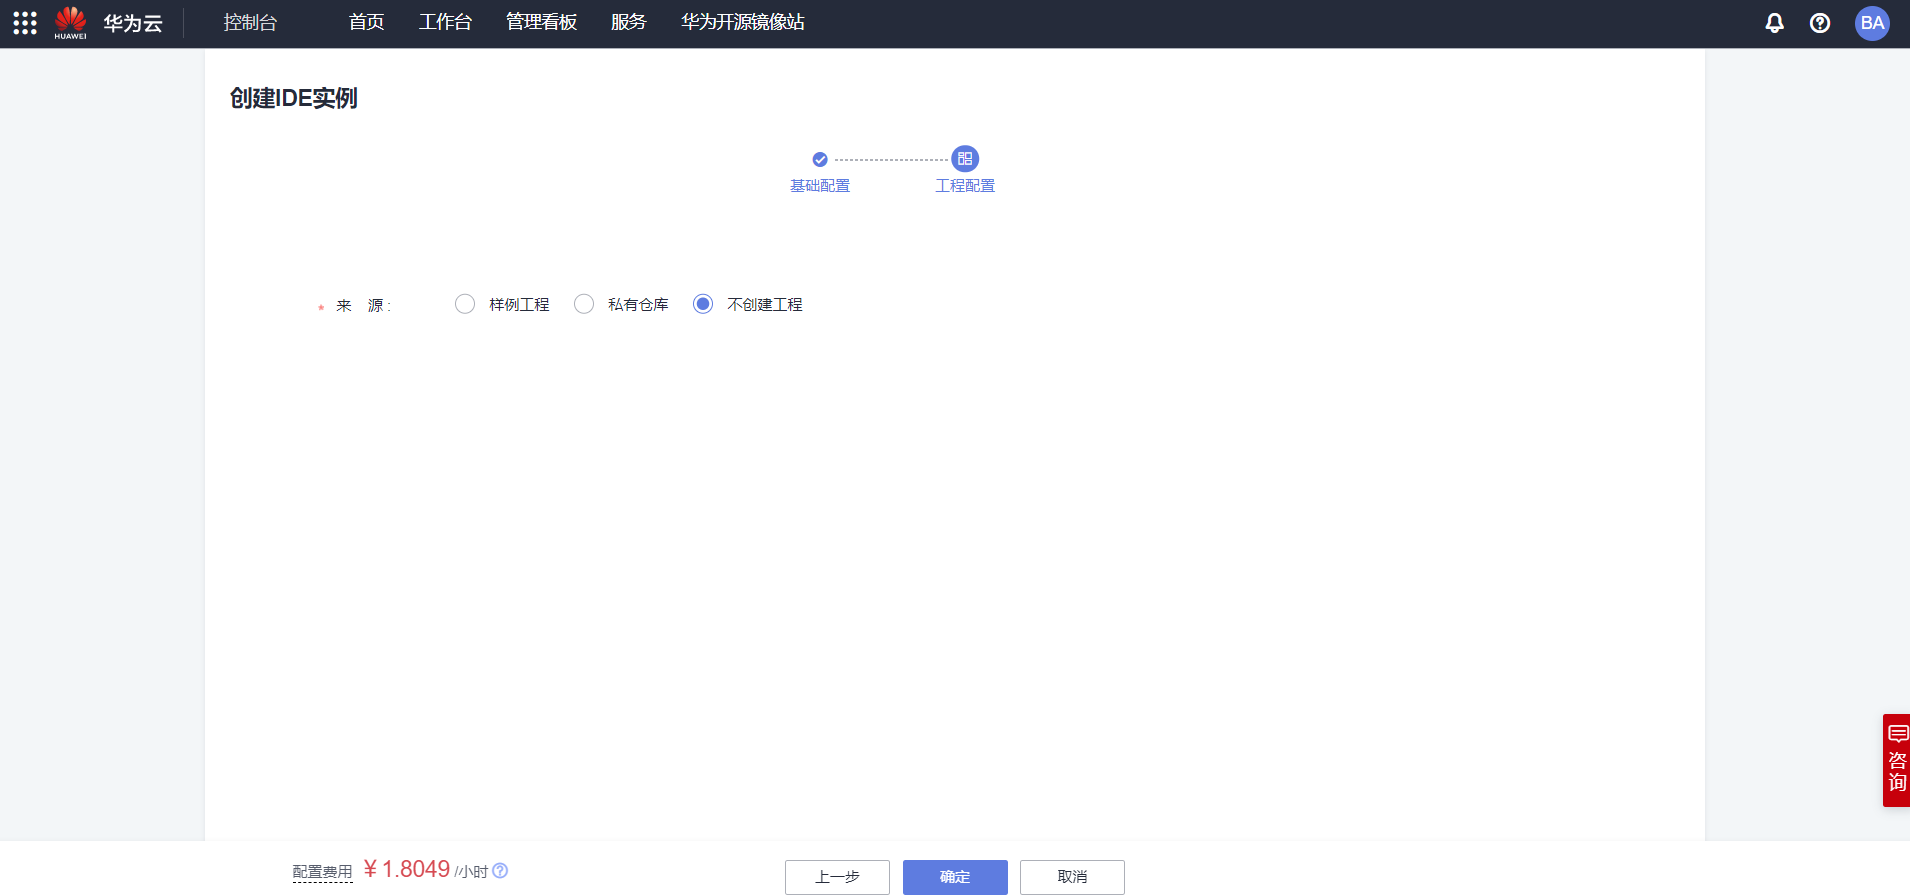Open the 管理看板 menu item
Image resolution: width=1910 pixels, height=895 pixels.
pyautogui.click(x=541, y=23)
